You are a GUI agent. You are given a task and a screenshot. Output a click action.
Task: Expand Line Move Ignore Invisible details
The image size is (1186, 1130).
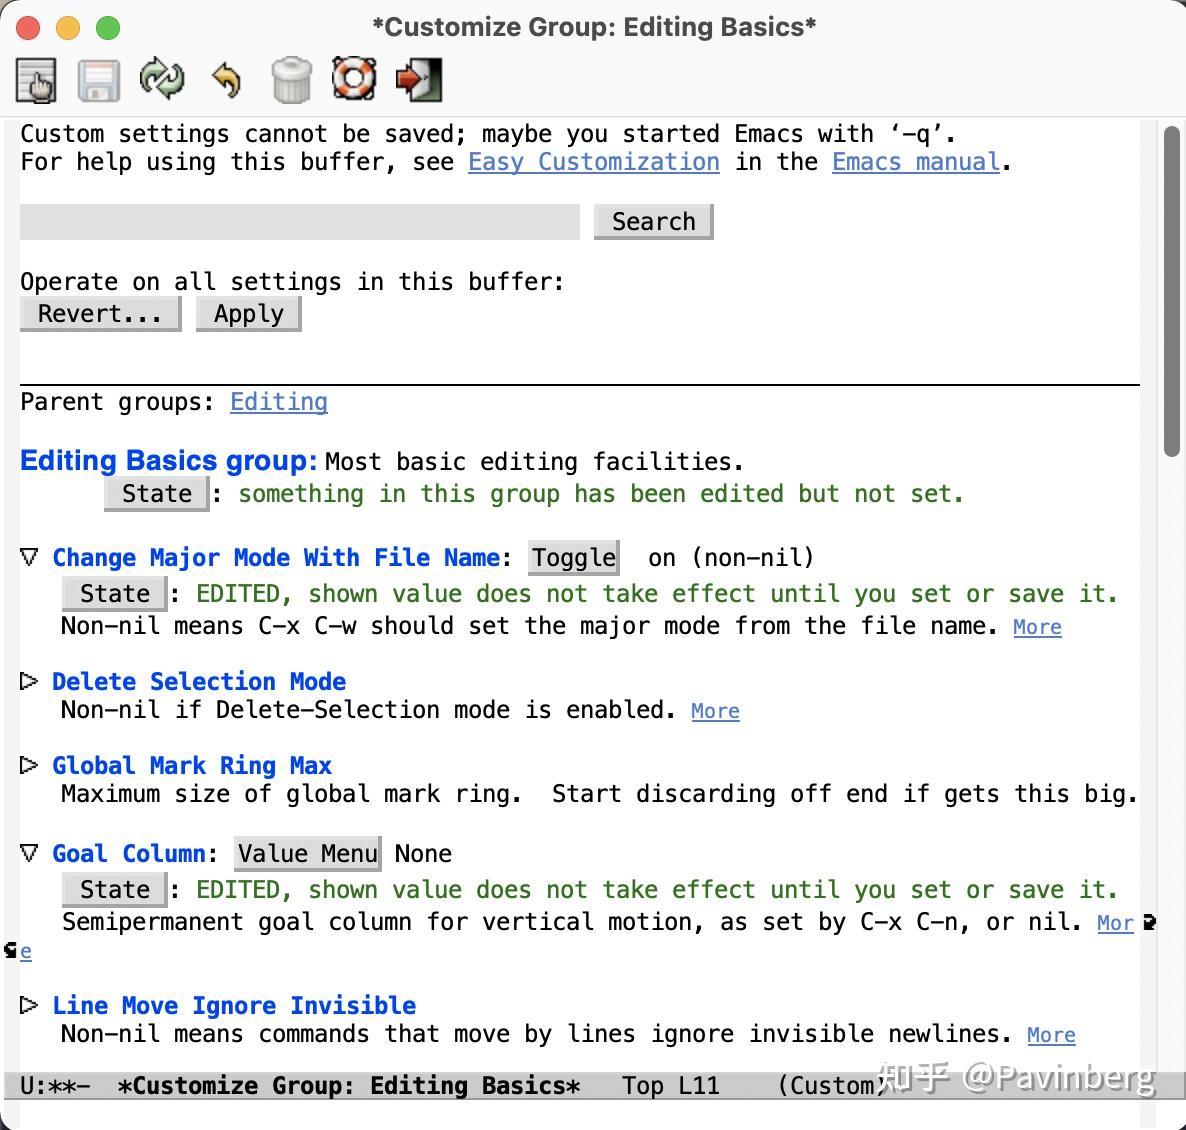pos(29,1005)
